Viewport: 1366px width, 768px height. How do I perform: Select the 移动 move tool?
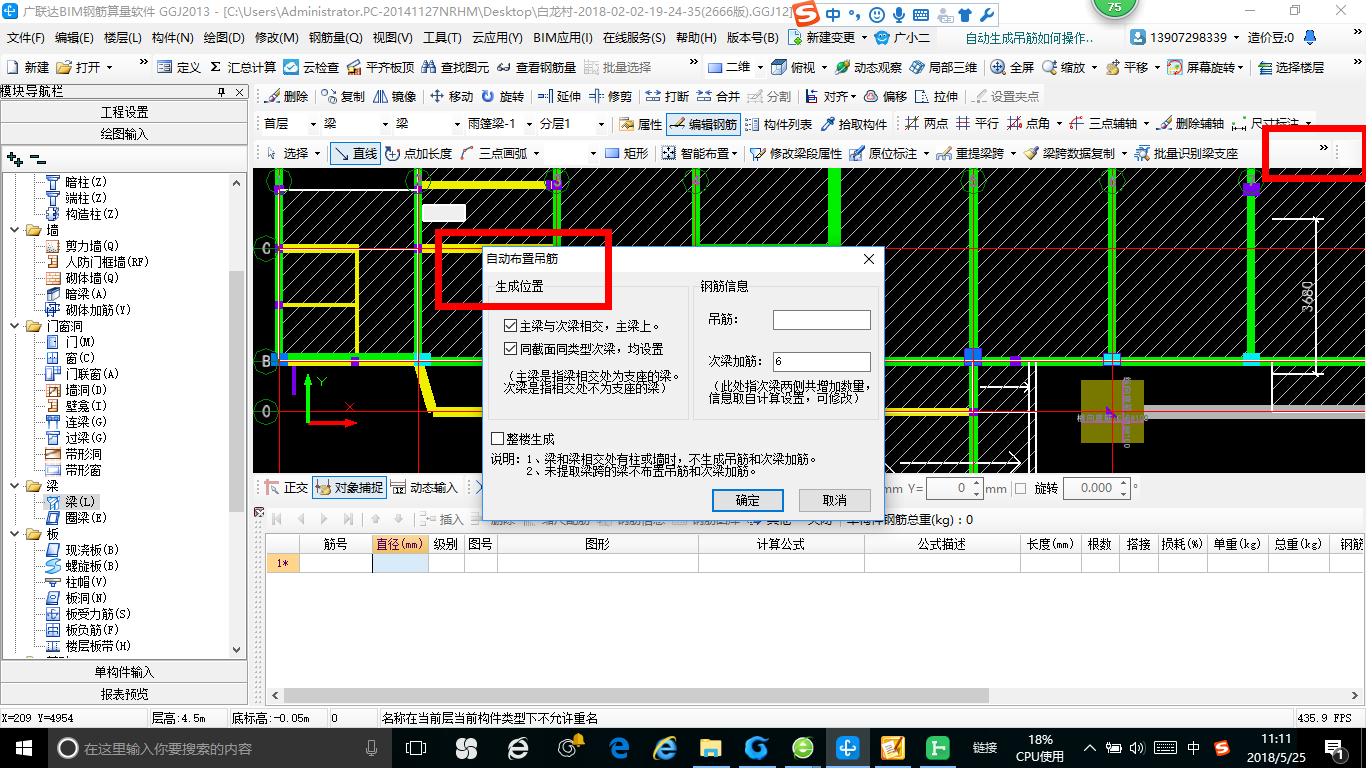pos(451,97)
